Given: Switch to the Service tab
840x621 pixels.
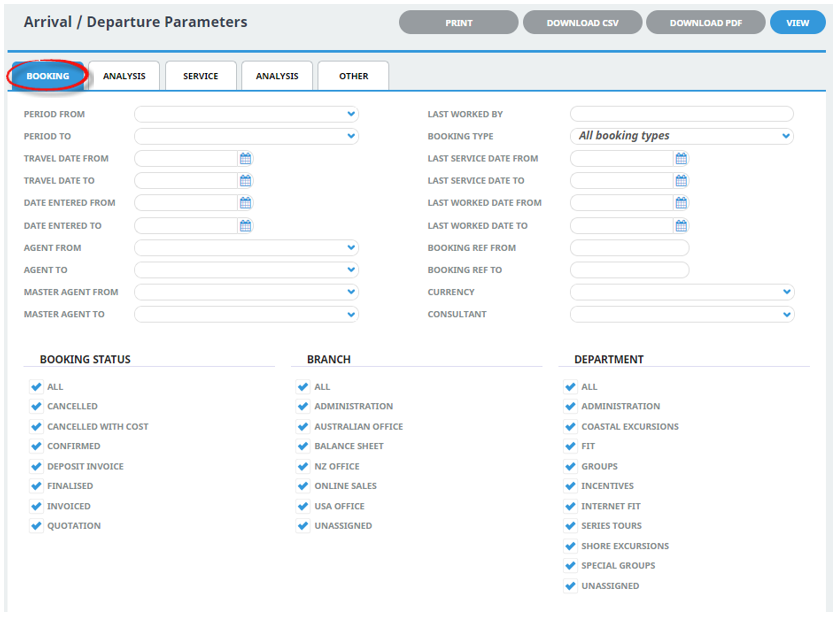Looking at the screenshot, I should pos(201,76).
